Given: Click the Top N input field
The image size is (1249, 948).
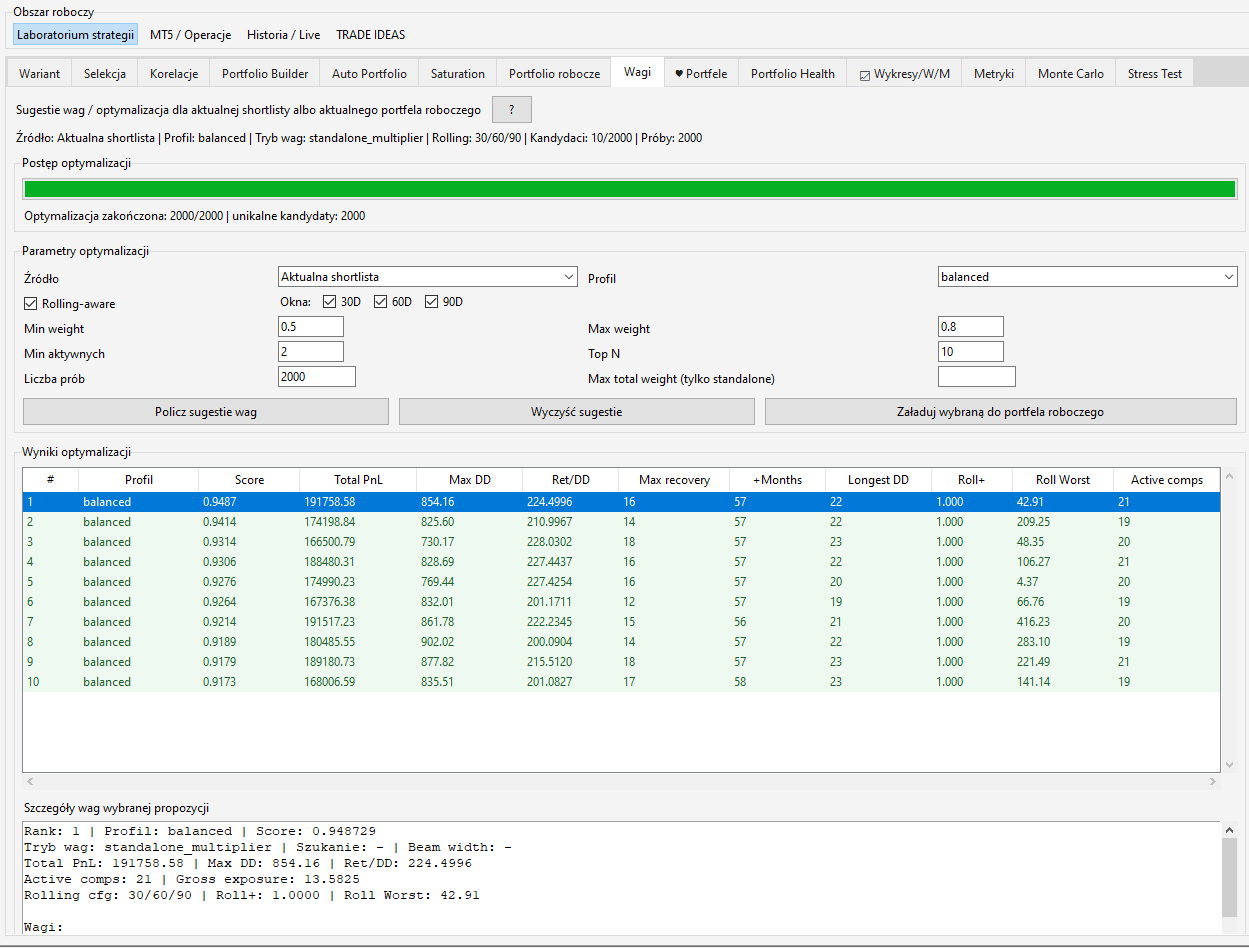Looking at the screenshot, I should [971, 352].
